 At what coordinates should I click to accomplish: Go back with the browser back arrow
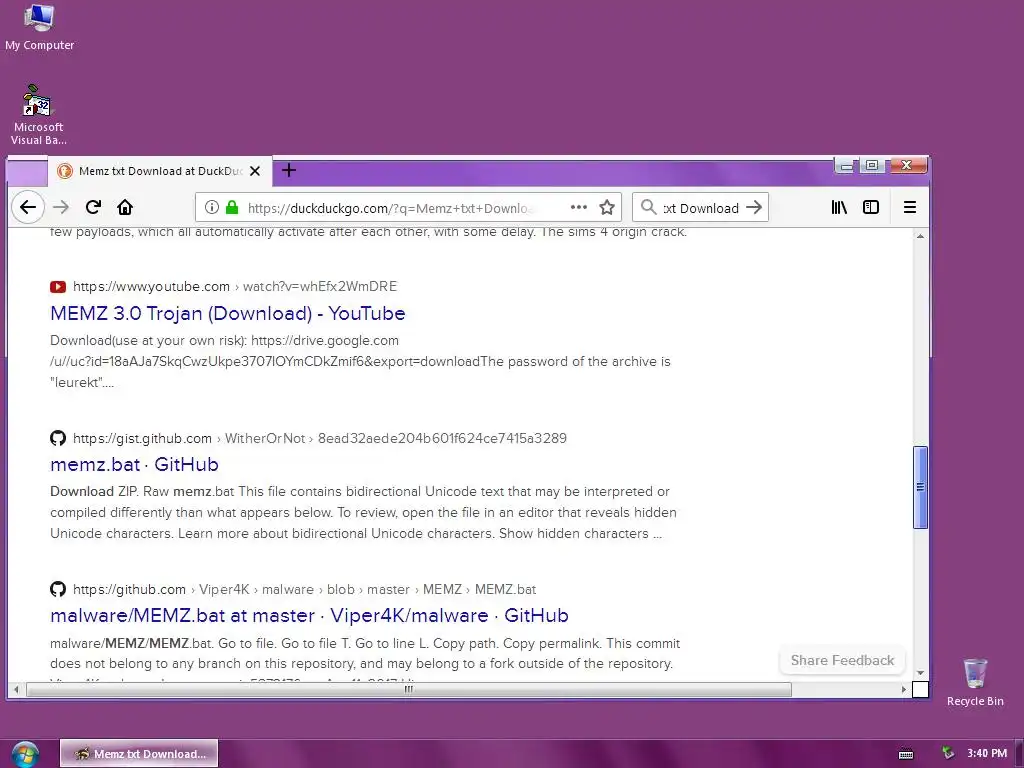click(x=27, y=208)
